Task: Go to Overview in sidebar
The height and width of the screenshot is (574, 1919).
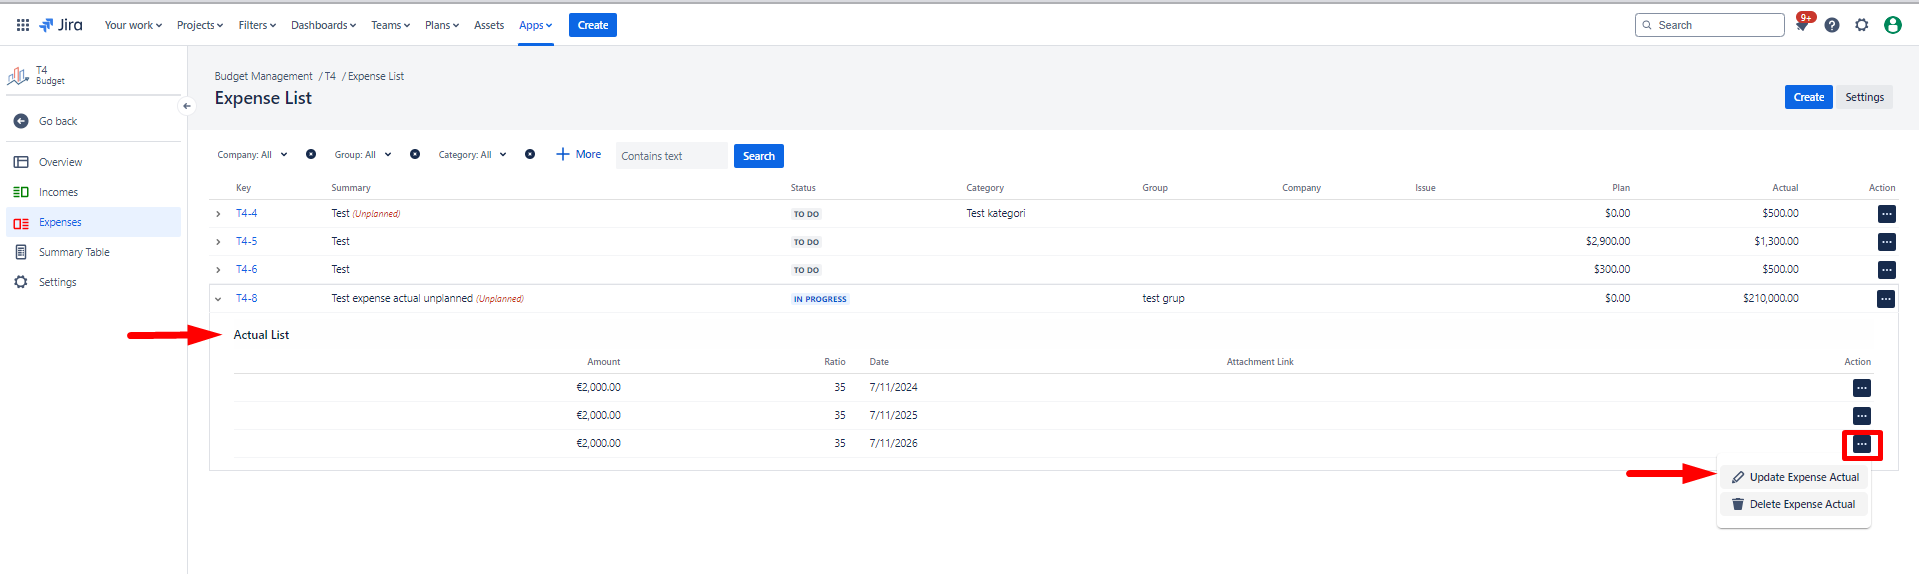Action: coord(60,162)
